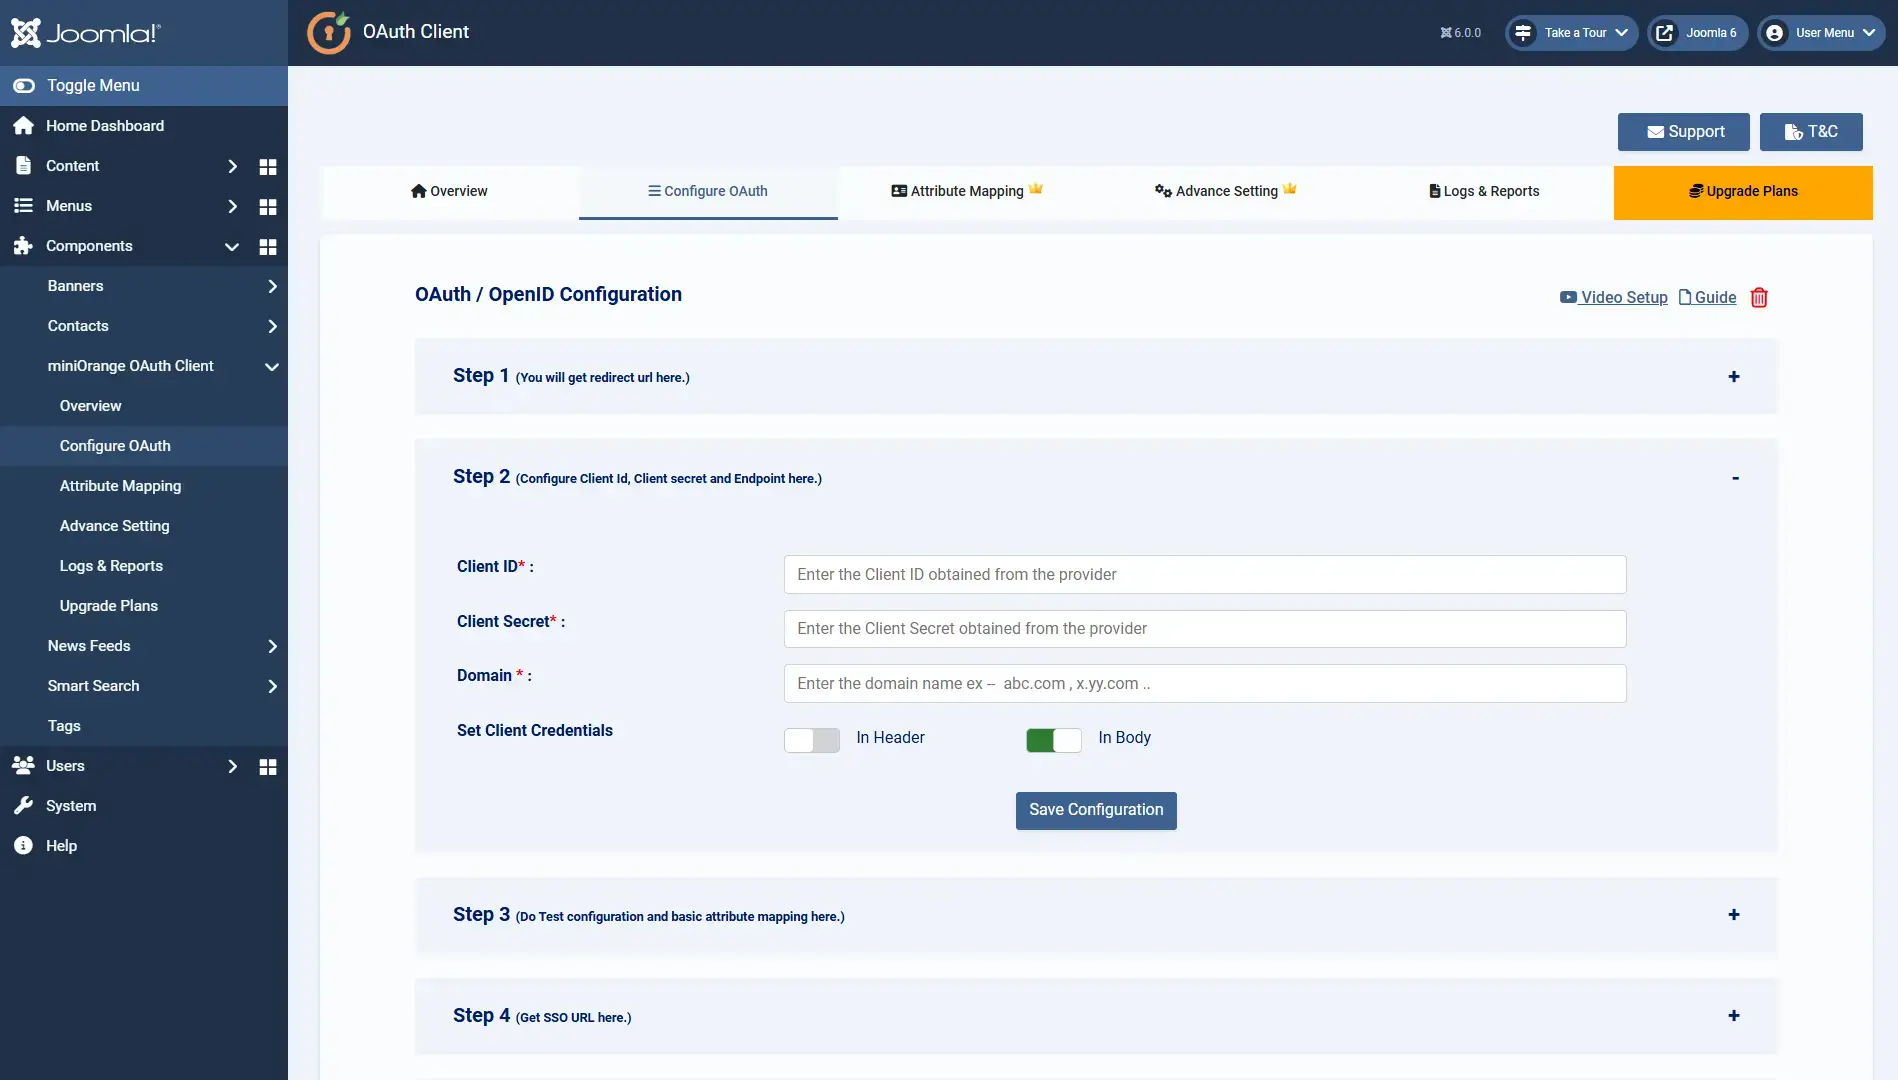Image resolution: width=1898 pixels, height=1080 pixels.
Task: Click the Help info icon in sidebar
Action: coord(22,845)
